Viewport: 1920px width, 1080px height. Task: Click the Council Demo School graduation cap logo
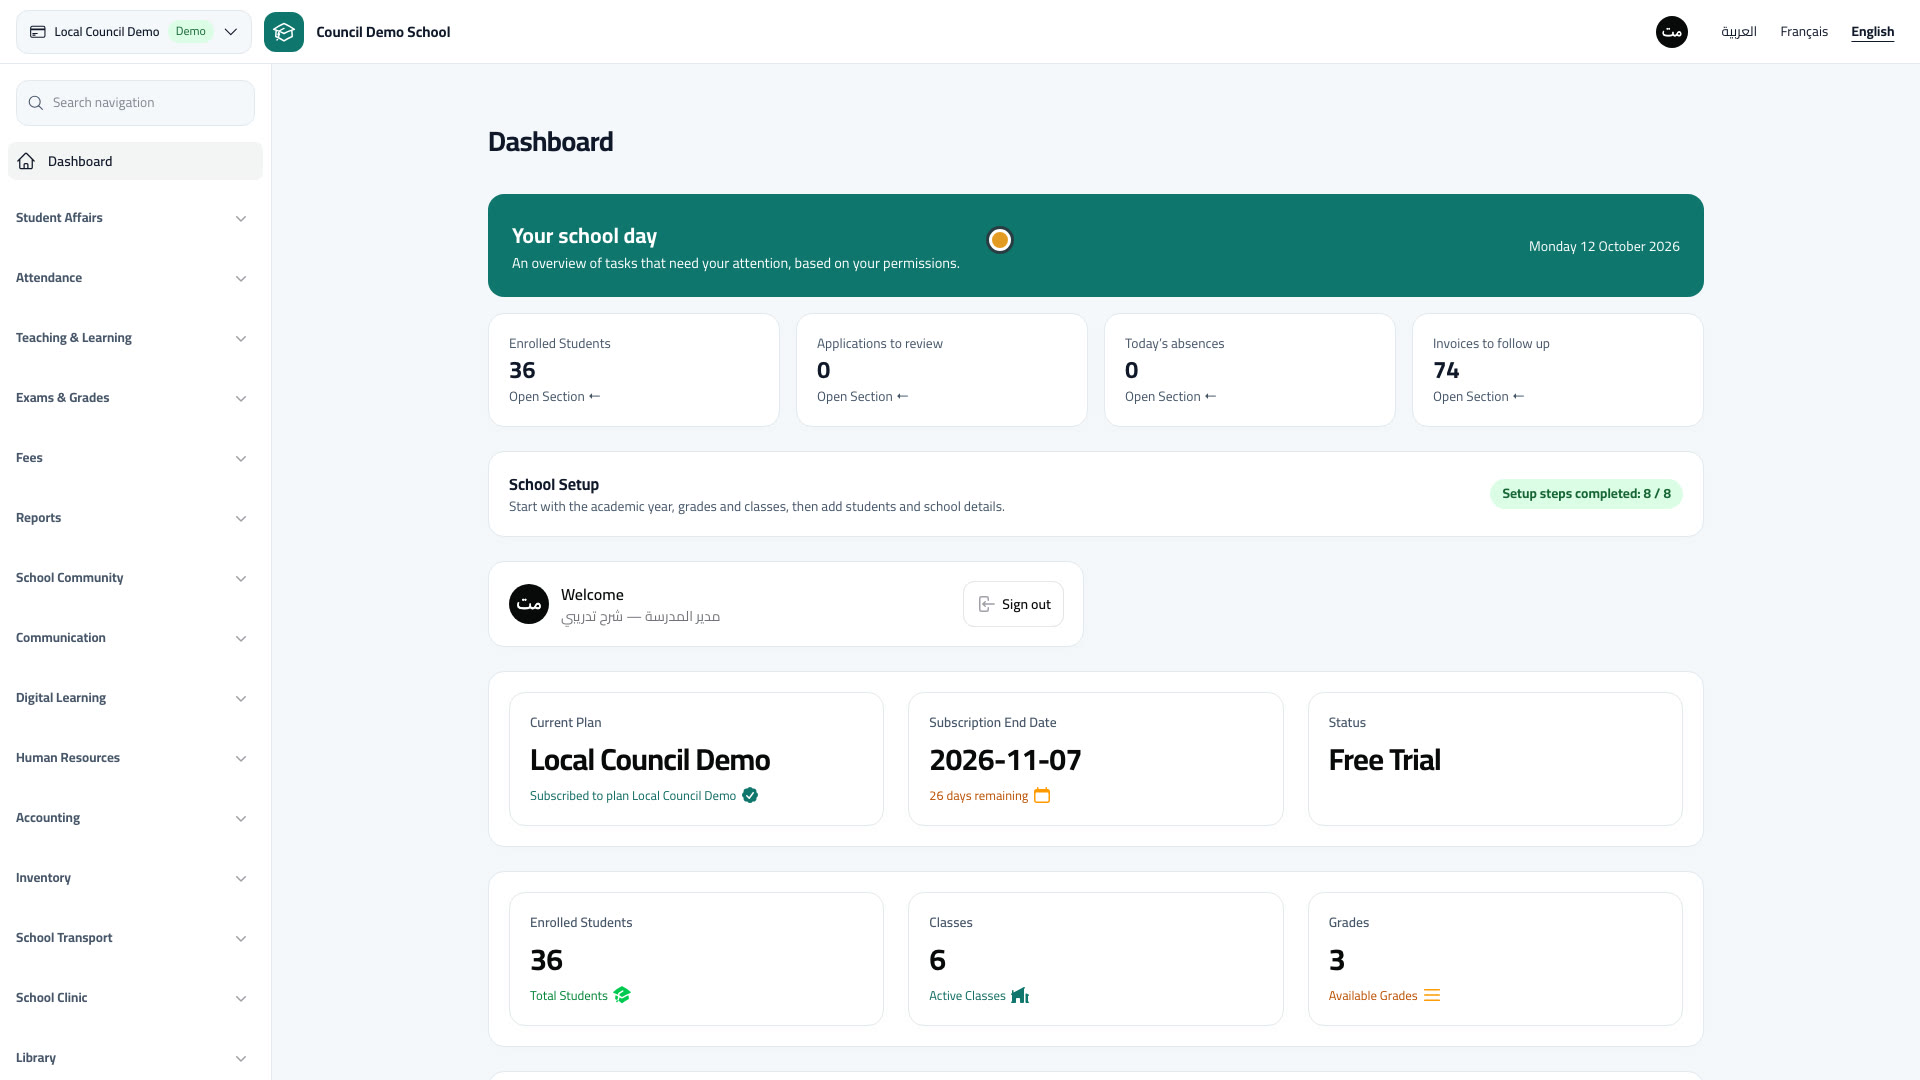(284, 32)
